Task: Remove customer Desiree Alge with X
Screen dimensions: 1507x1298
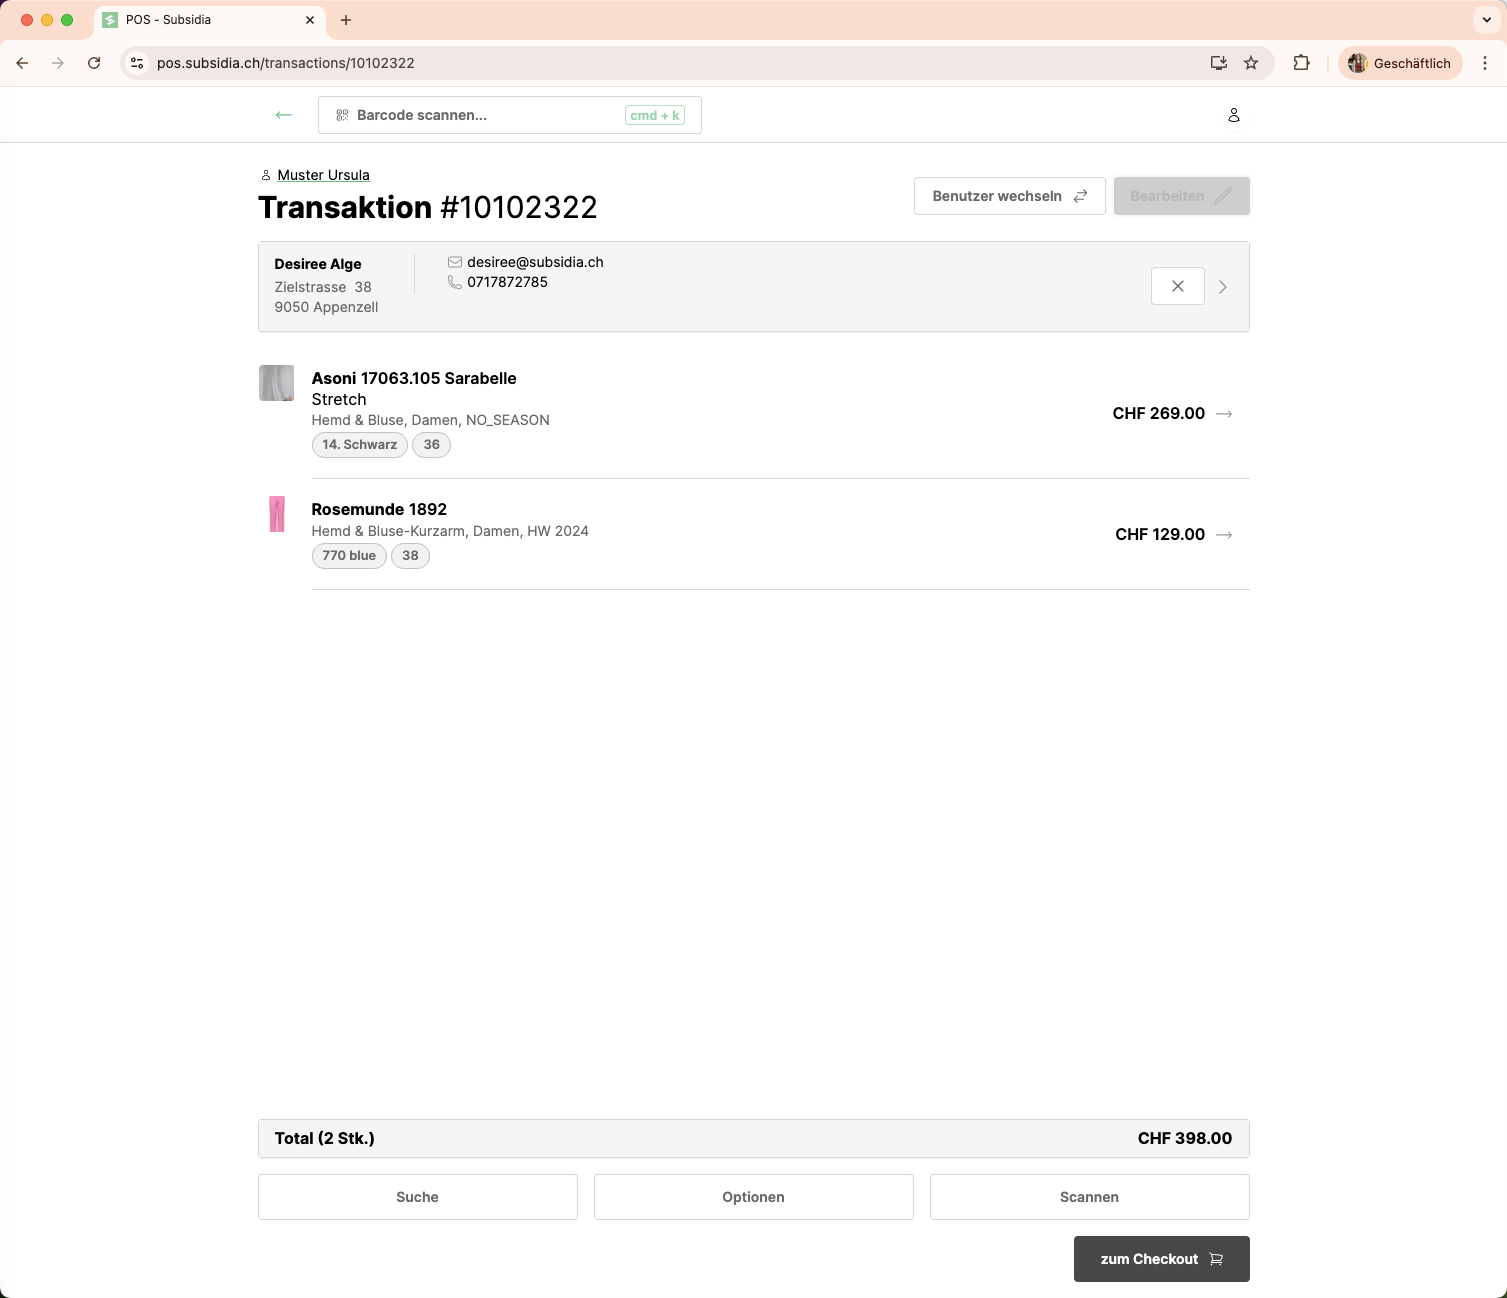Action: point(1177,286)
